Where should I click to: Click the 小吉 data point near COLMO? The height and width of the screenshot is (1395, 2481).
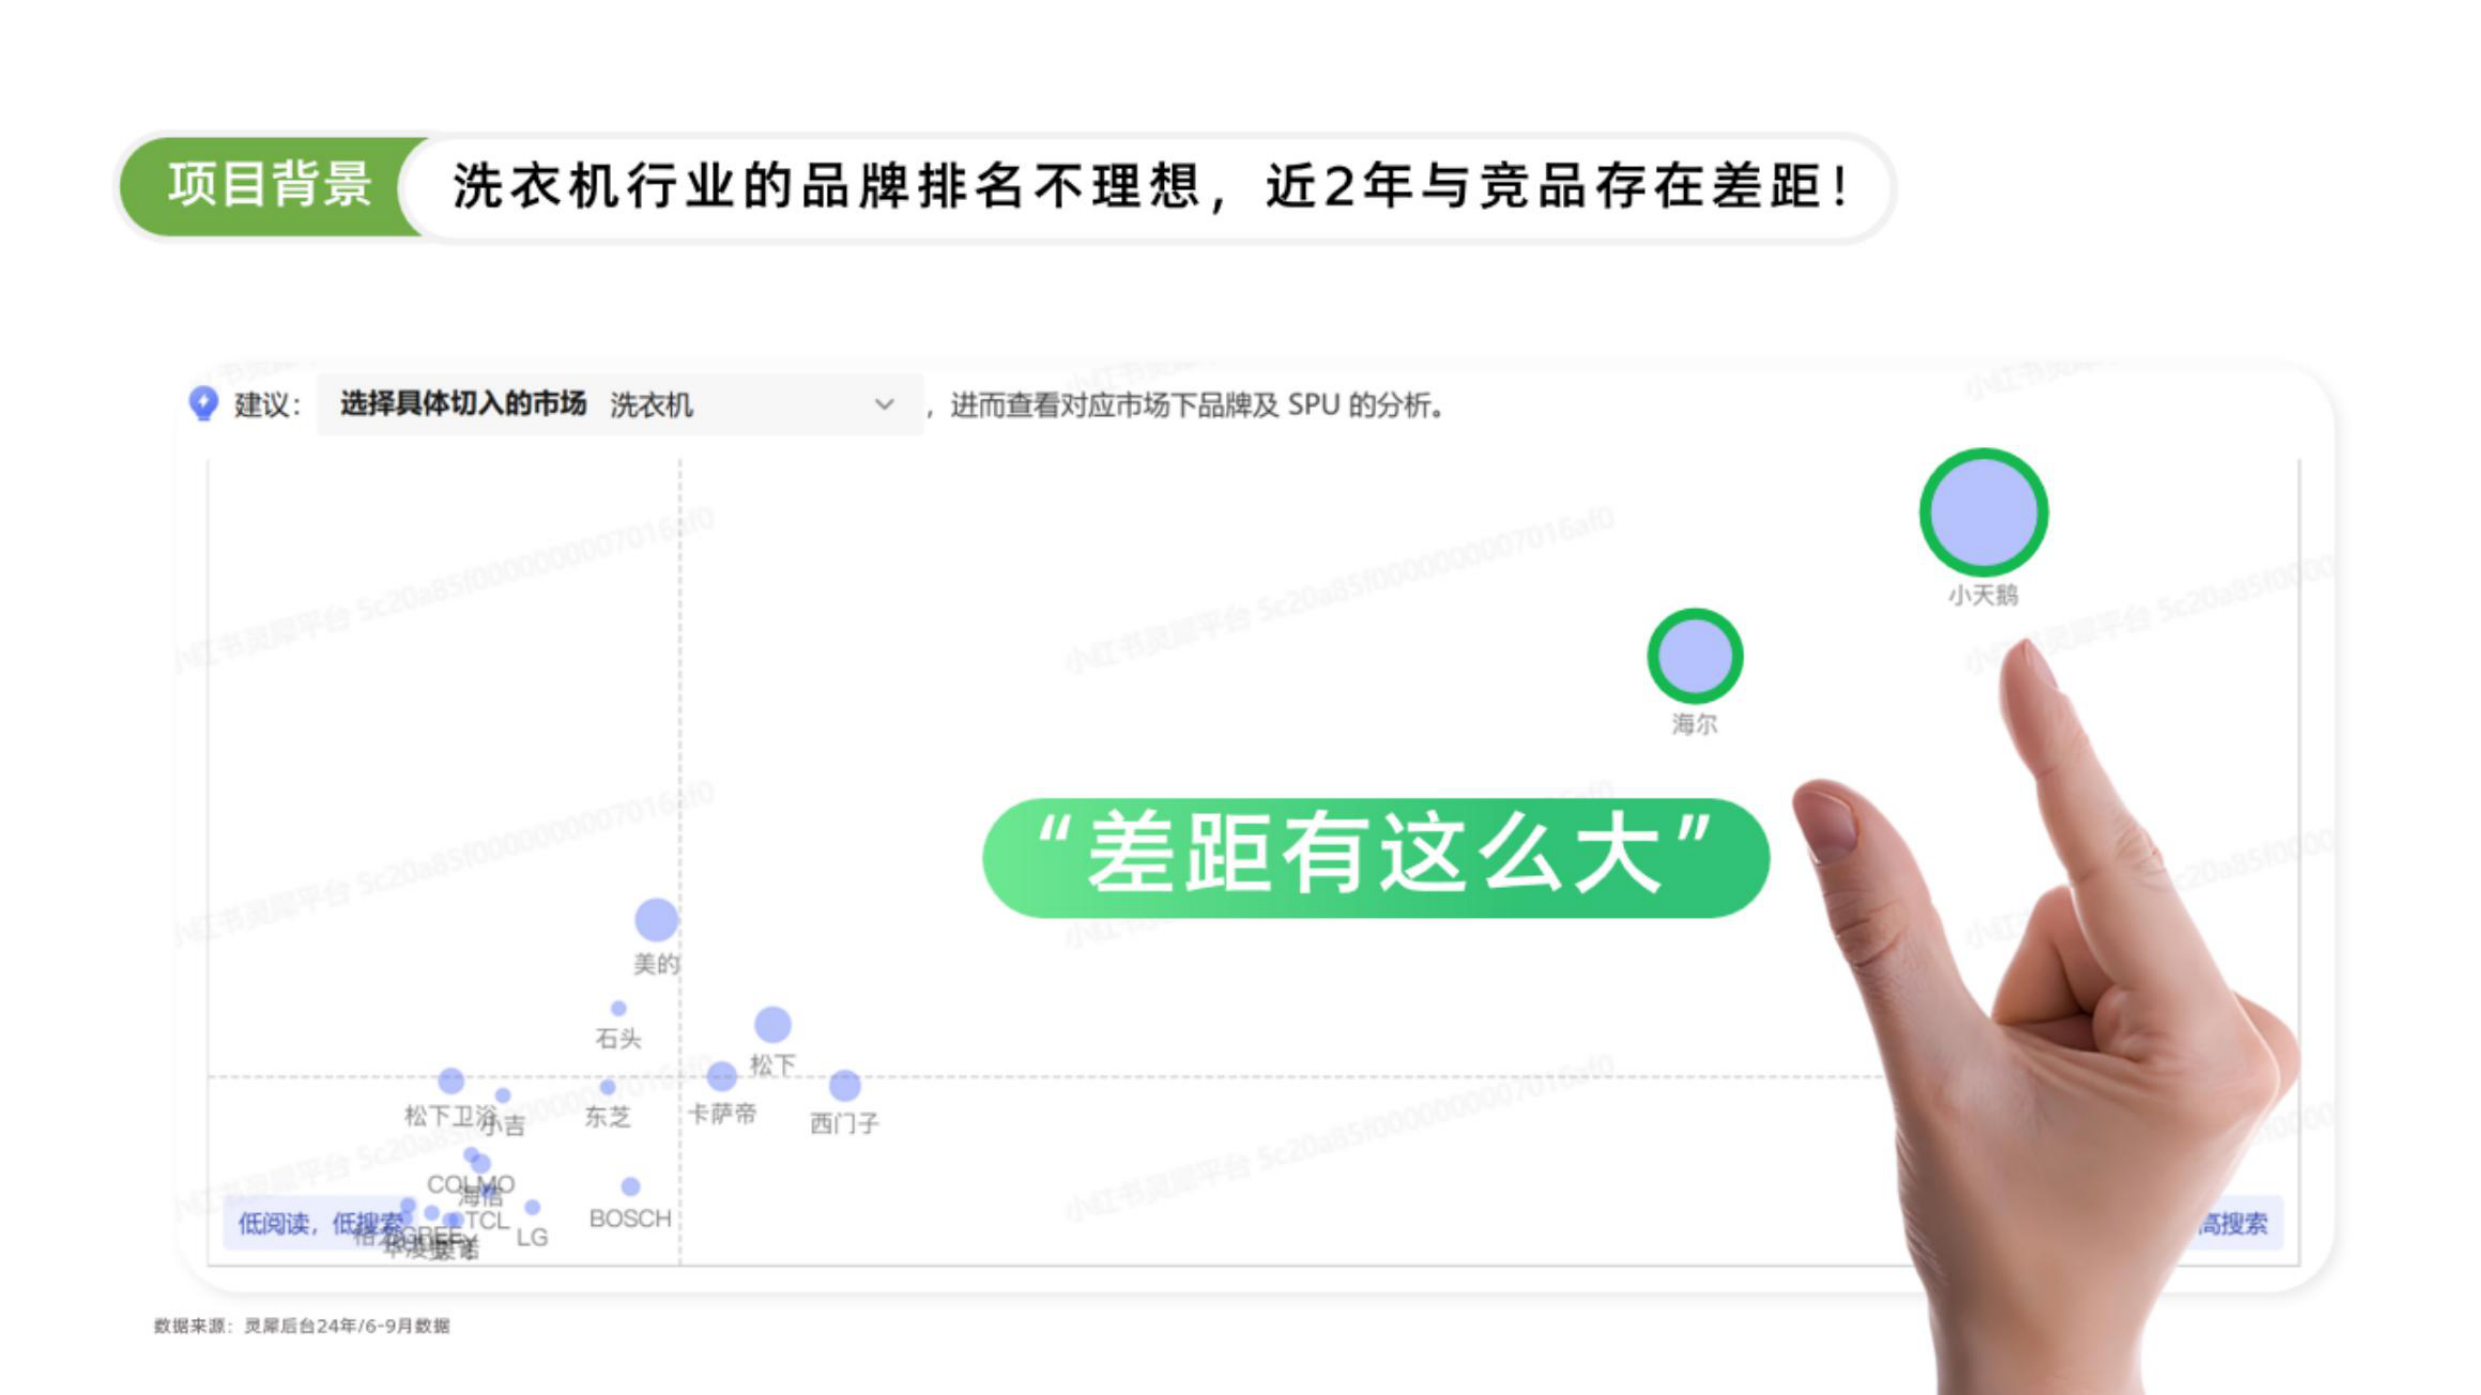click(x=502, y=1096)
